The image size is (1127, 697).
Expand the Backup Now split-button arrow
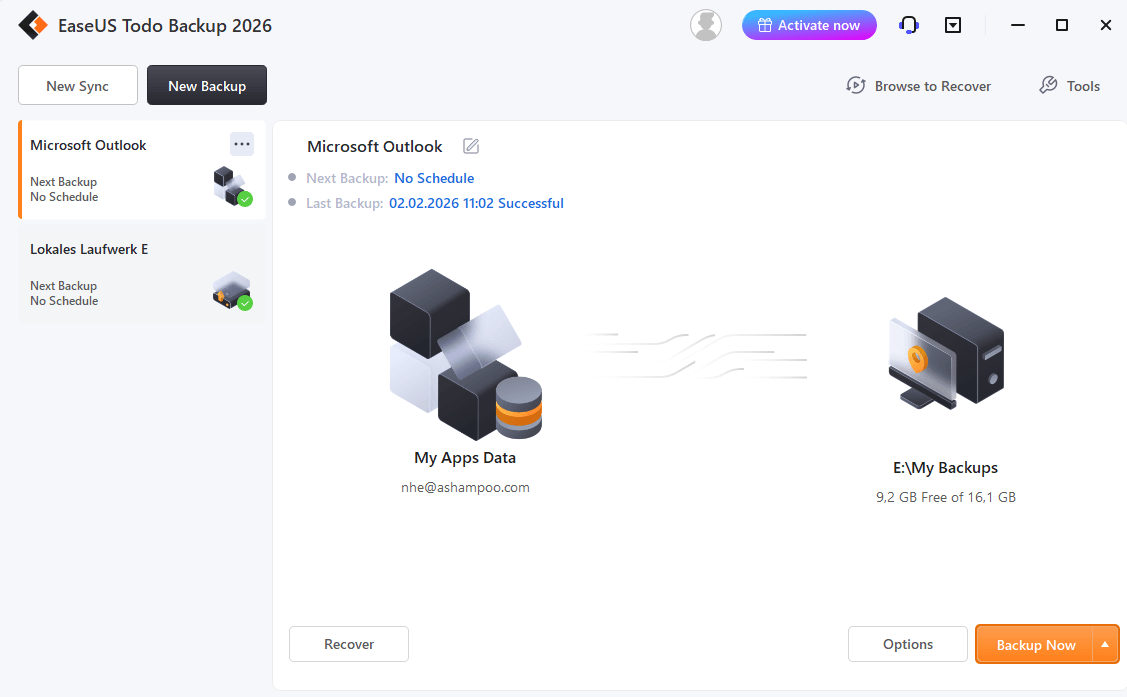(x=1104, y=644)
